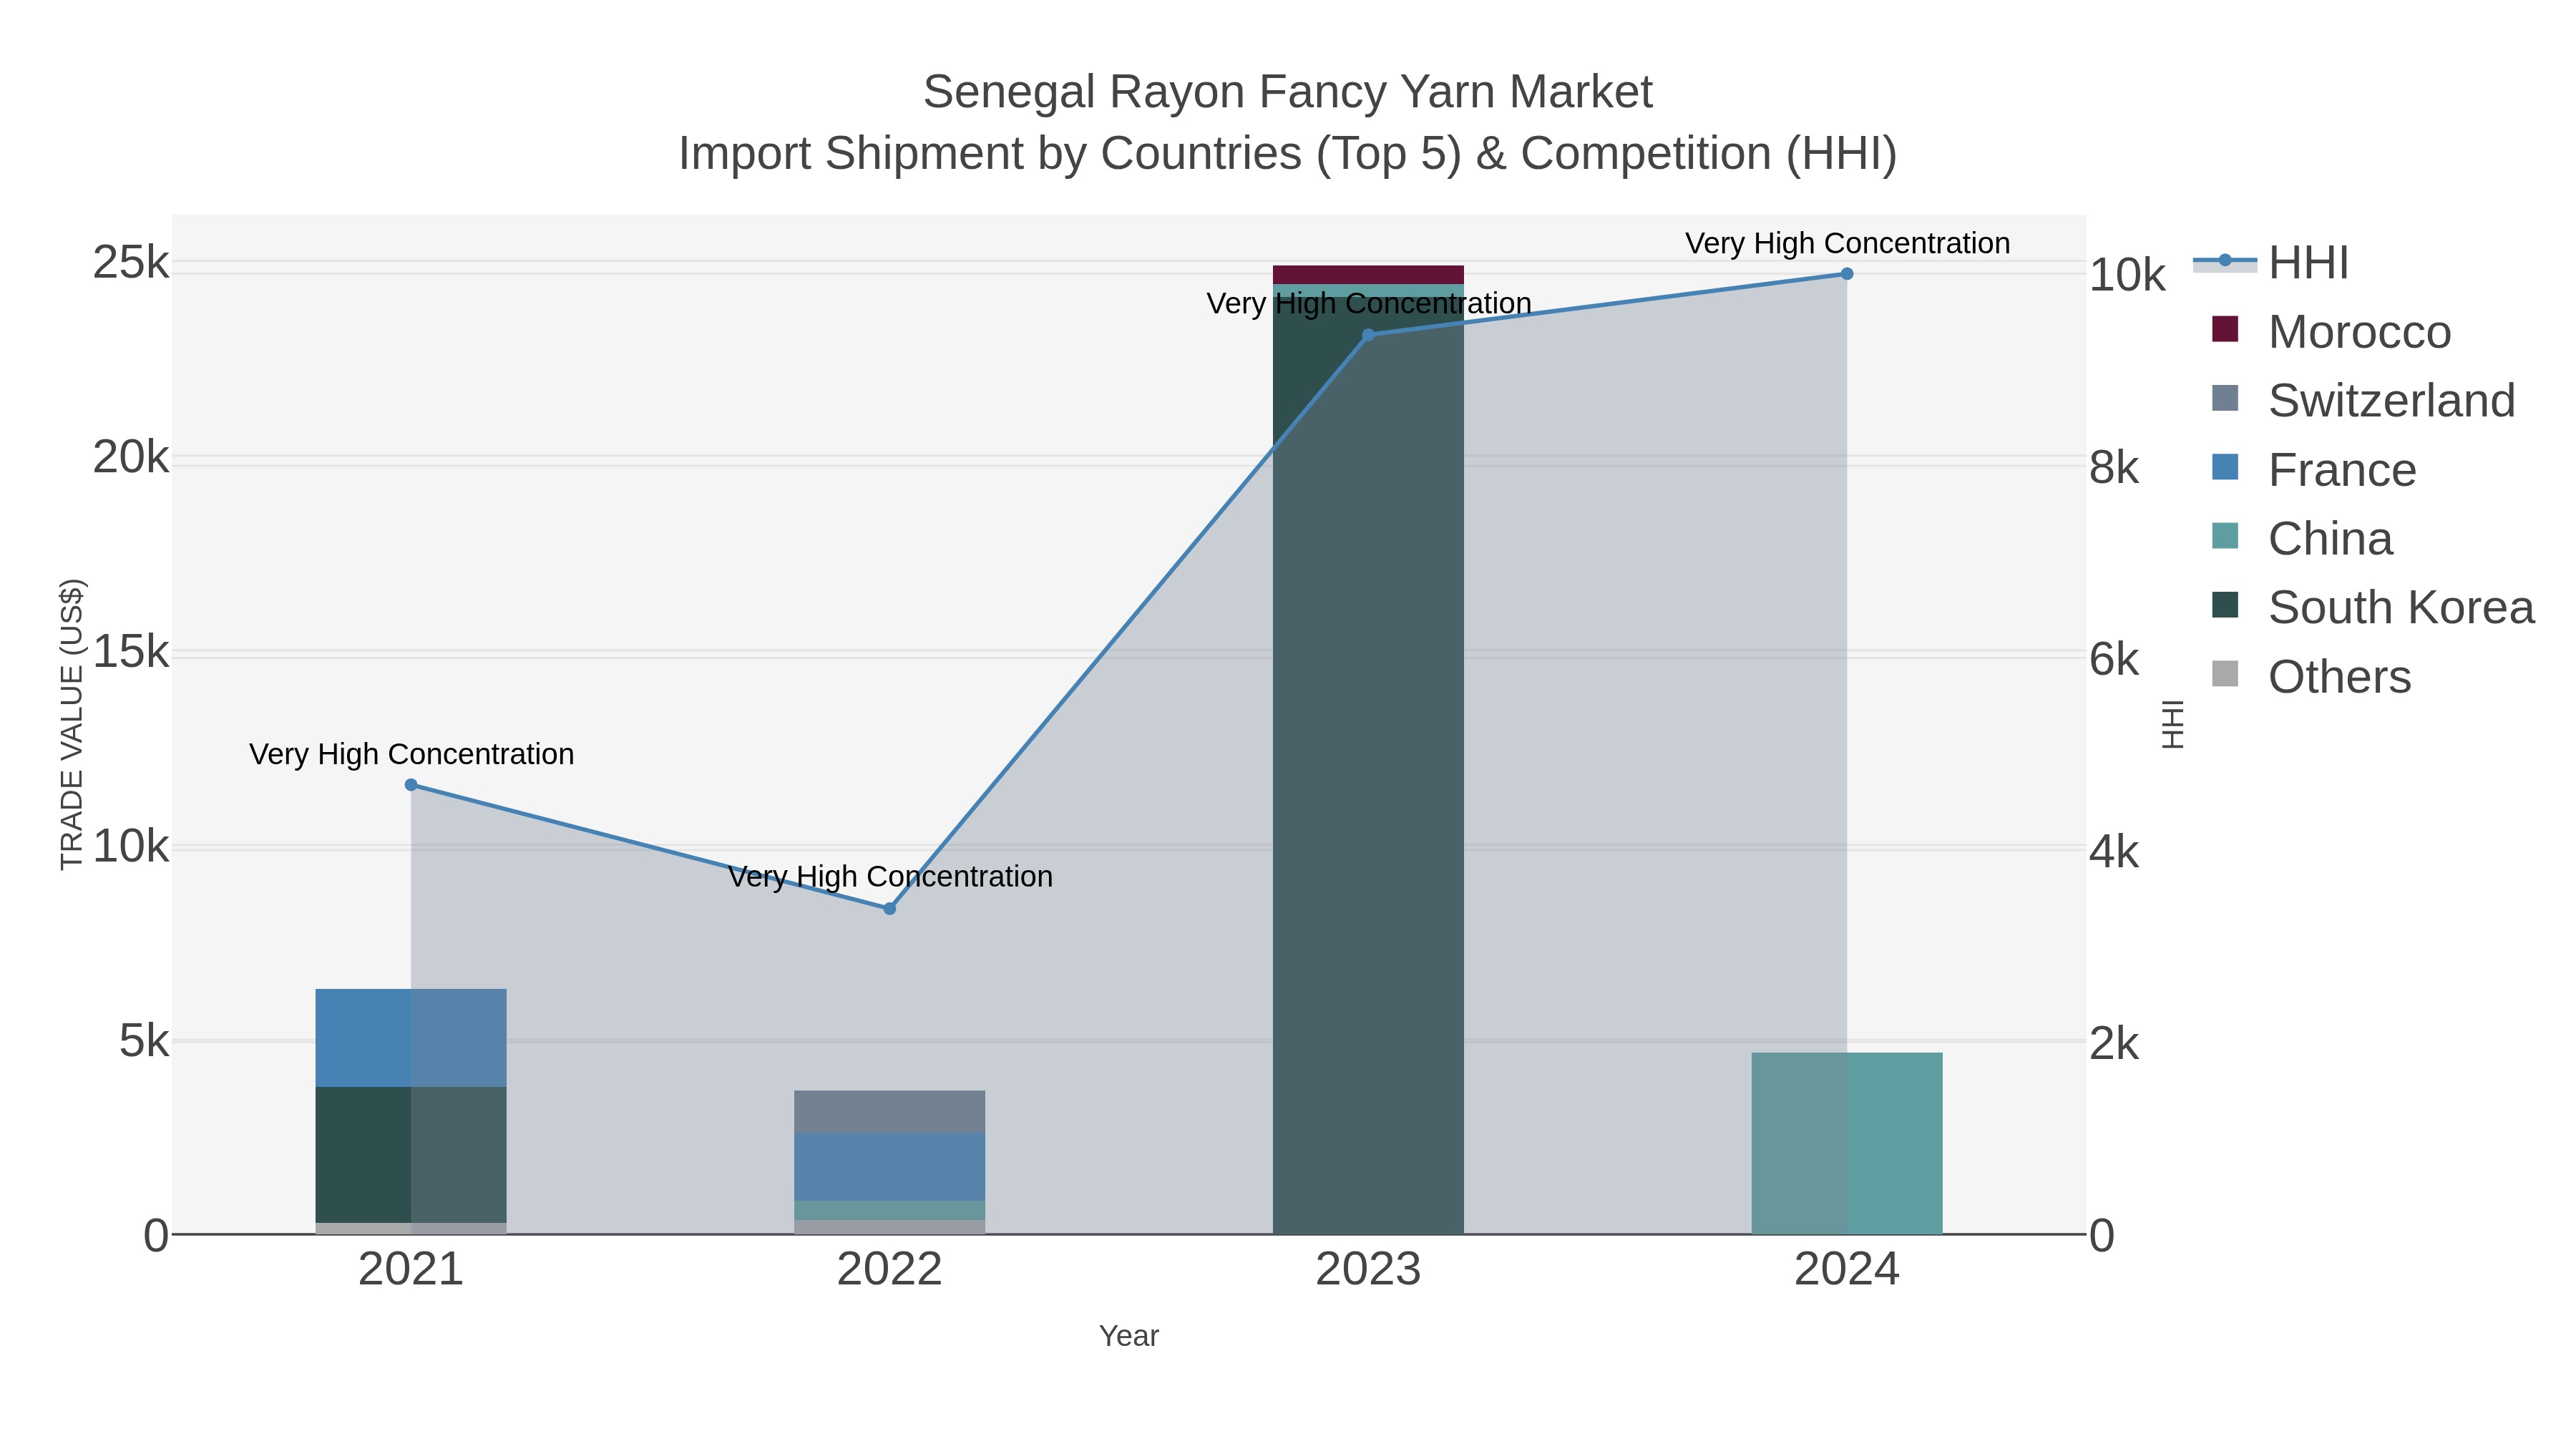Toggle South Korea series in legend
This screenshot has height=1449, width=2576.
click(2373, 608)
